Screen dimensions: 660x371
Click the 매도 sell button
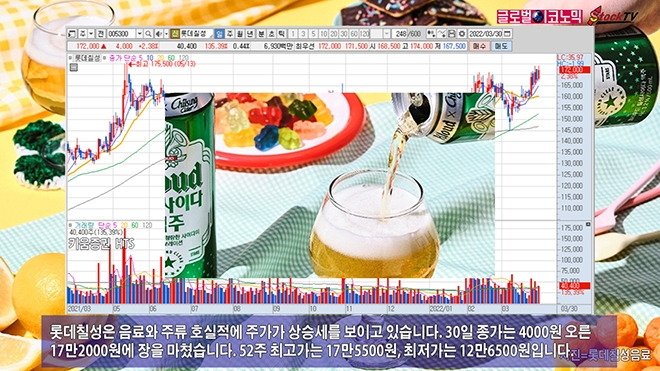501,46
